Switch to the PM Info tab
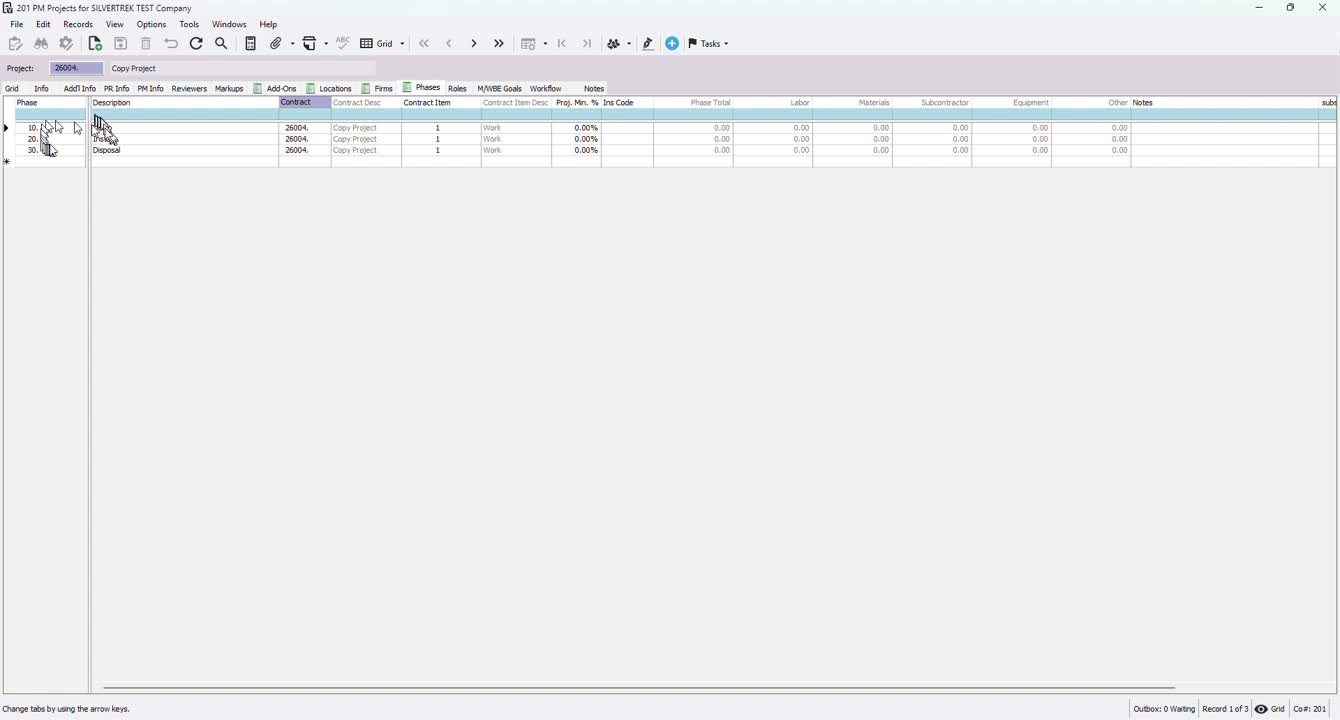Image resolution: width=1340 pixels, height=720 pixels. tap(151, 89)
